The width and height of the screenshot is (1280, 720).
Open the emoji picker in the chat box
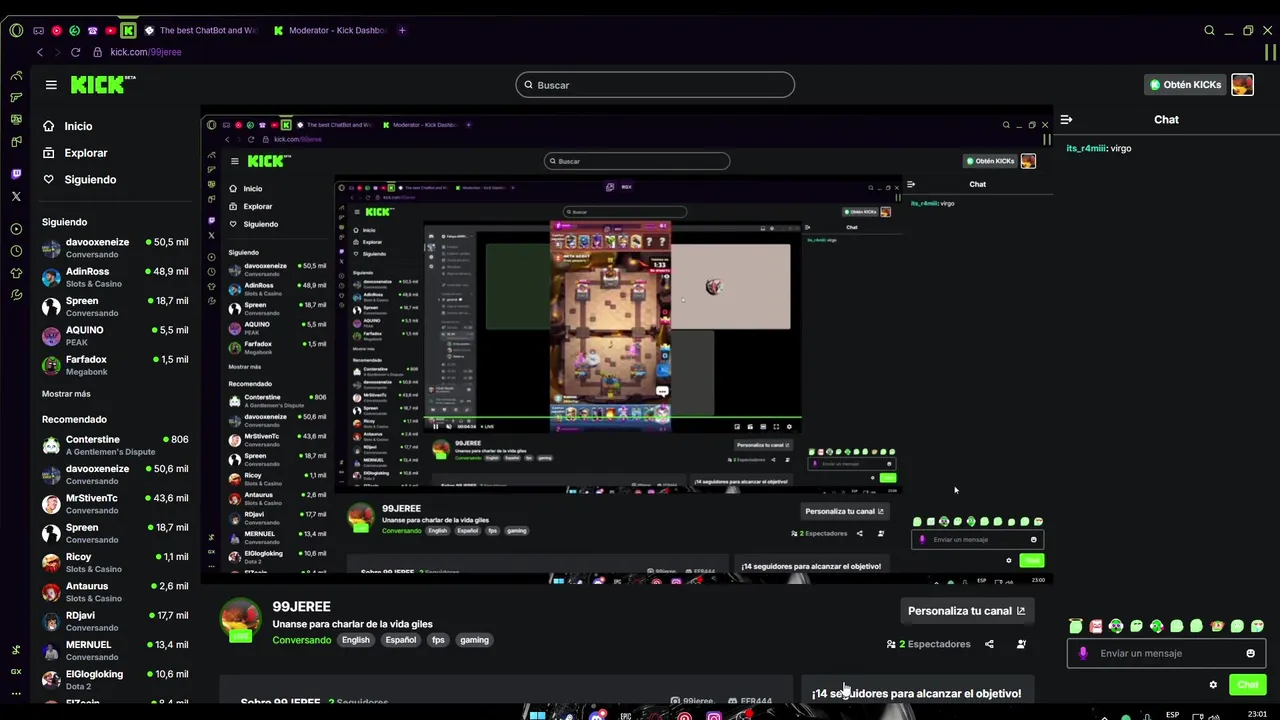coord(1250,653)
